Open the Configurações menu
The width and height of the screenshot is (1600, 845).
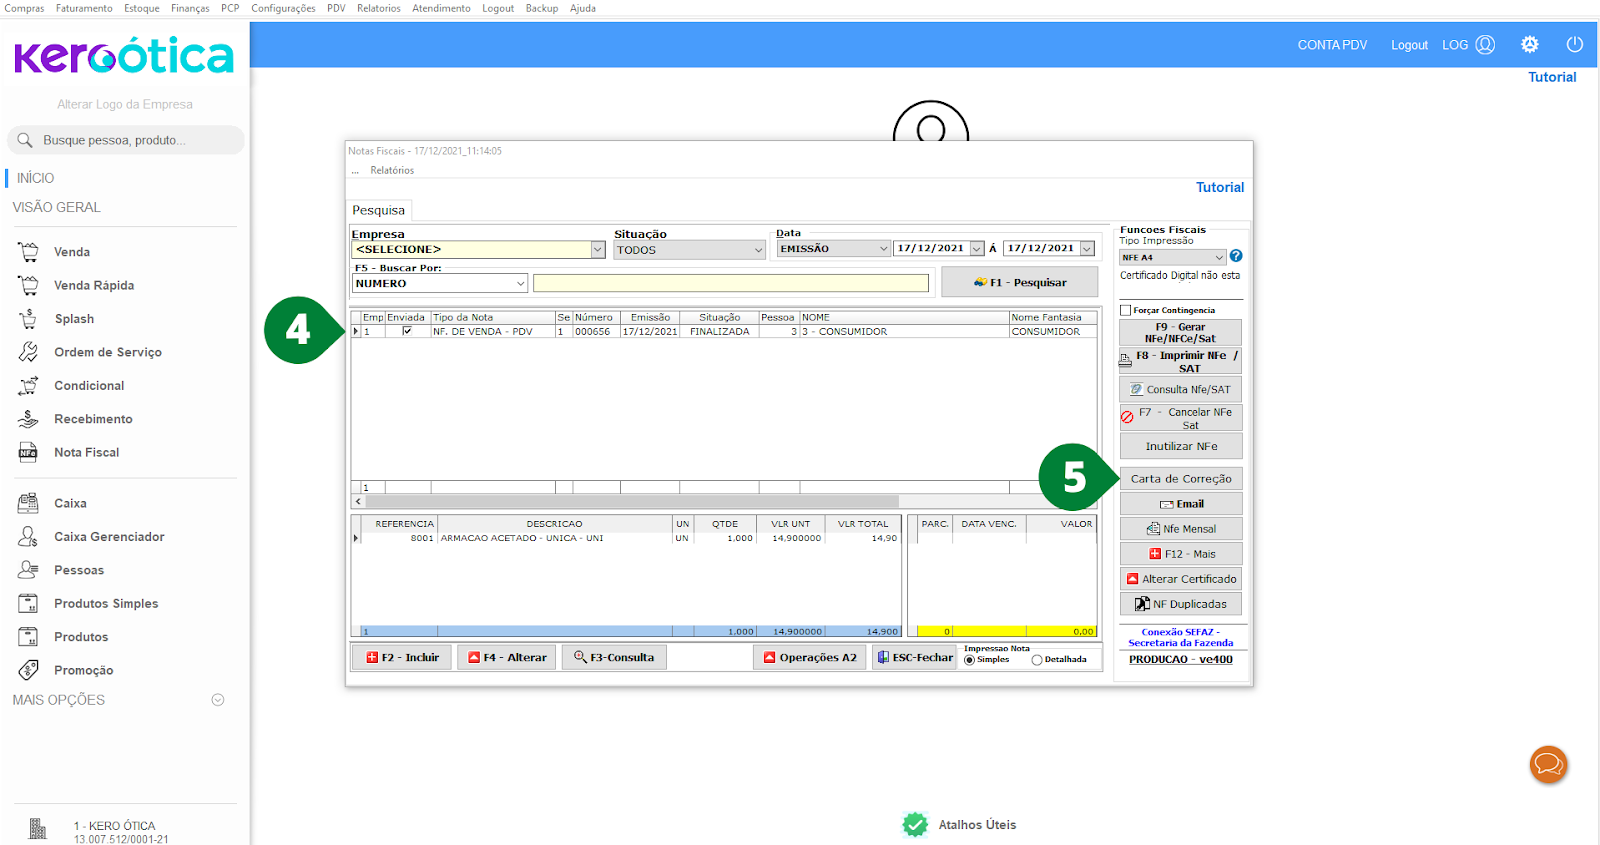pyautogui.click(x=283, y=8)
